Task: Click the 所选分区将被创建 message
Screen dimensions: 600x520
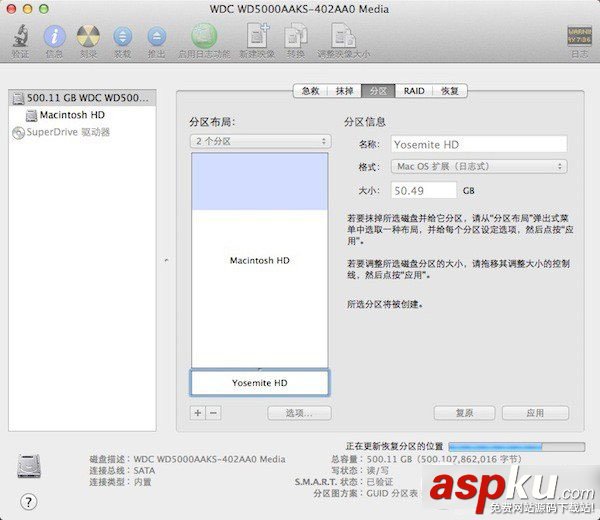Action: point(385,304)
